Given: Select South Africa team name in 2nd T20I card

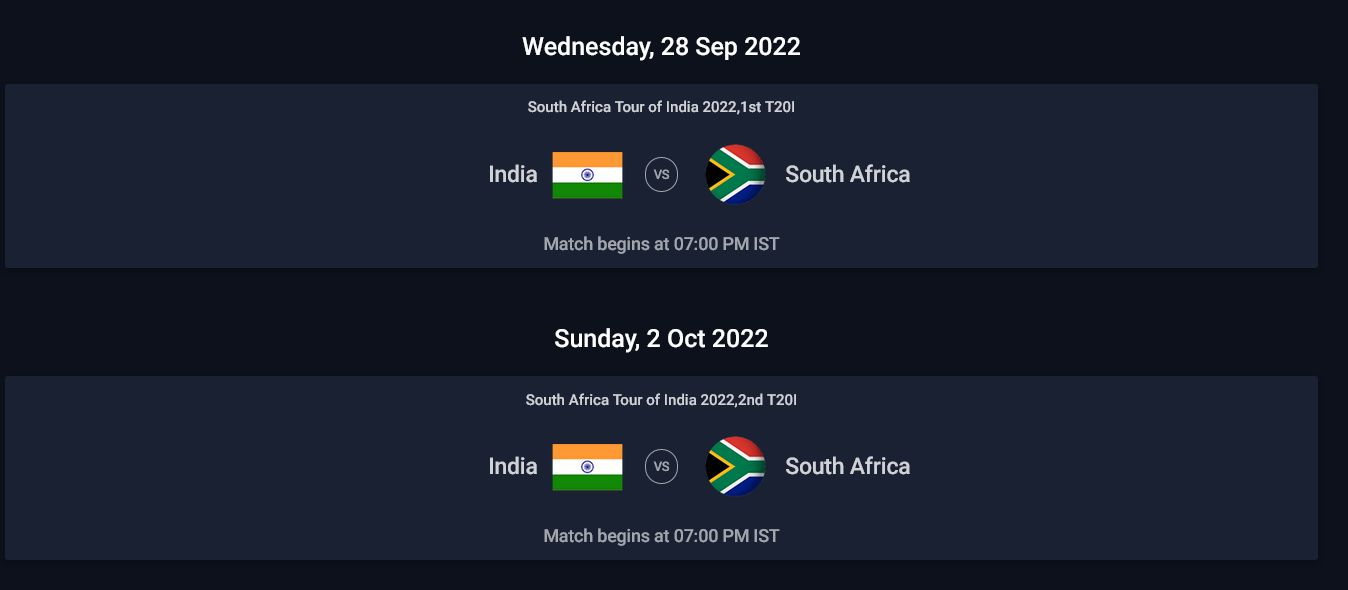Looking at the screenshot, I should click(847, 467).
